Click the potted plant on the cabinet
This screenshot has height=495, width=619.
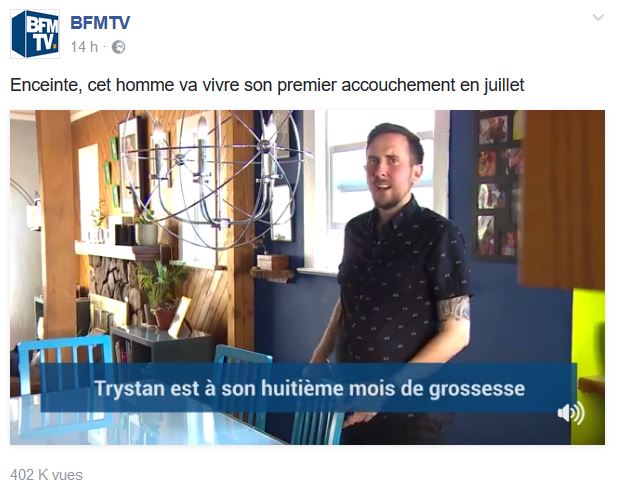pos(162,294)
